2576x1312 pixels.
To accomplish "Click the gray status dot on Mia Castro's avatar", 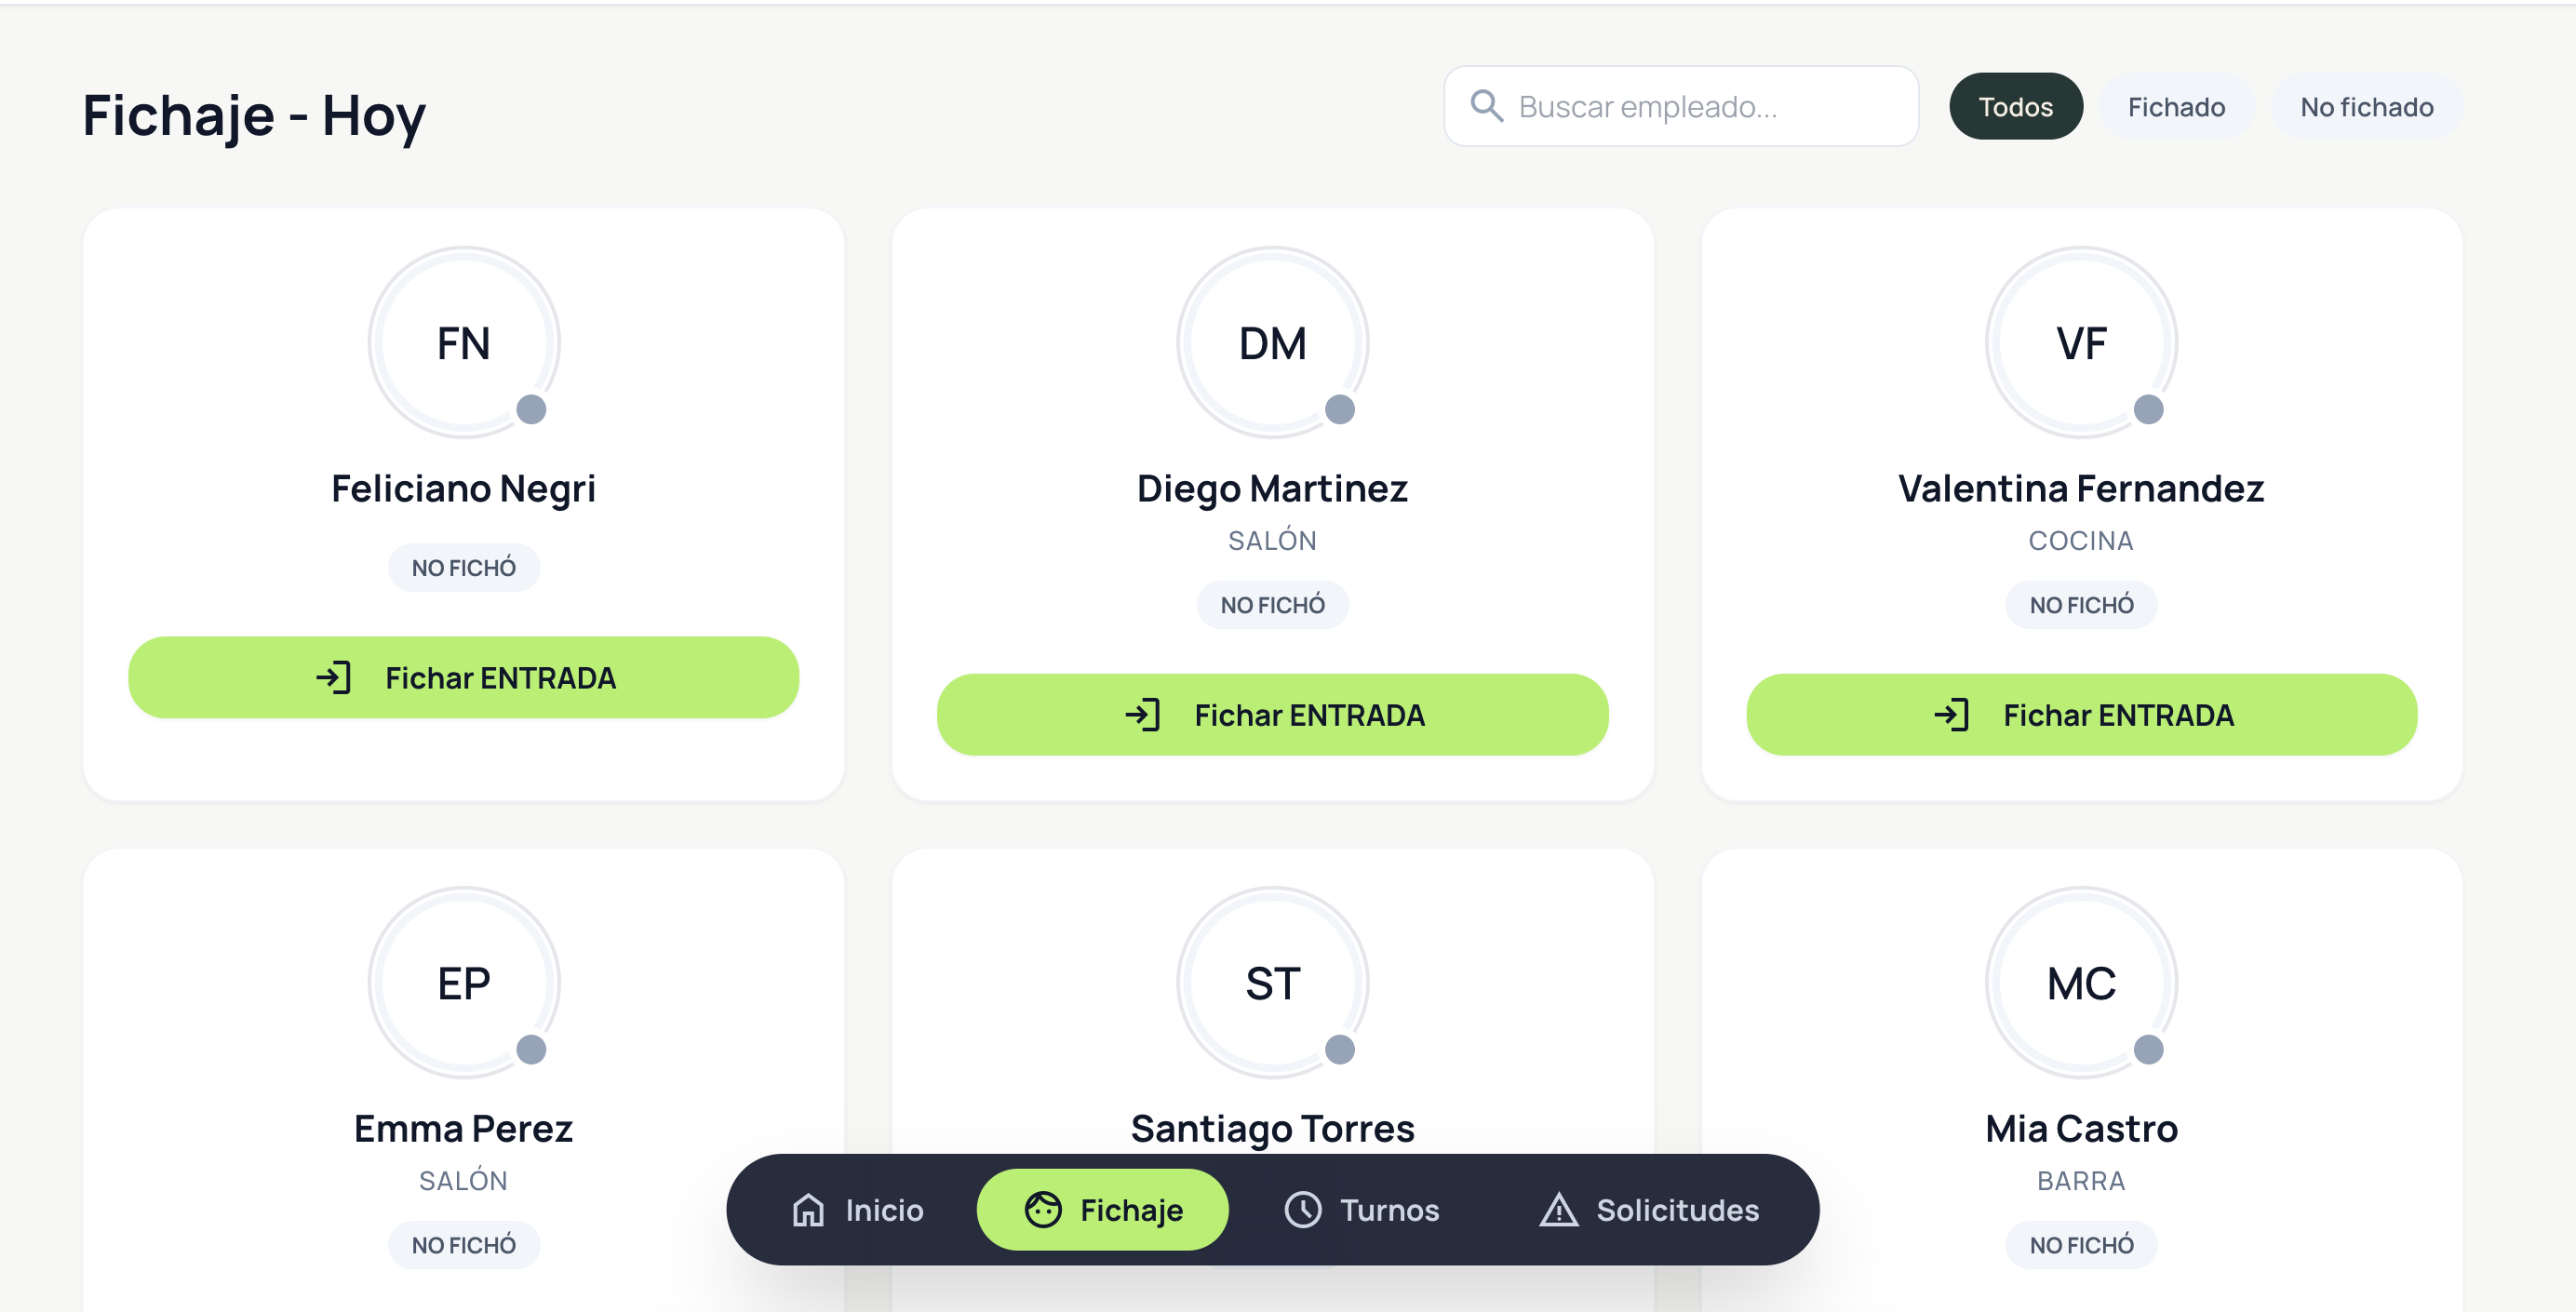I will pyautogui.click(x=2148, y=1049).
